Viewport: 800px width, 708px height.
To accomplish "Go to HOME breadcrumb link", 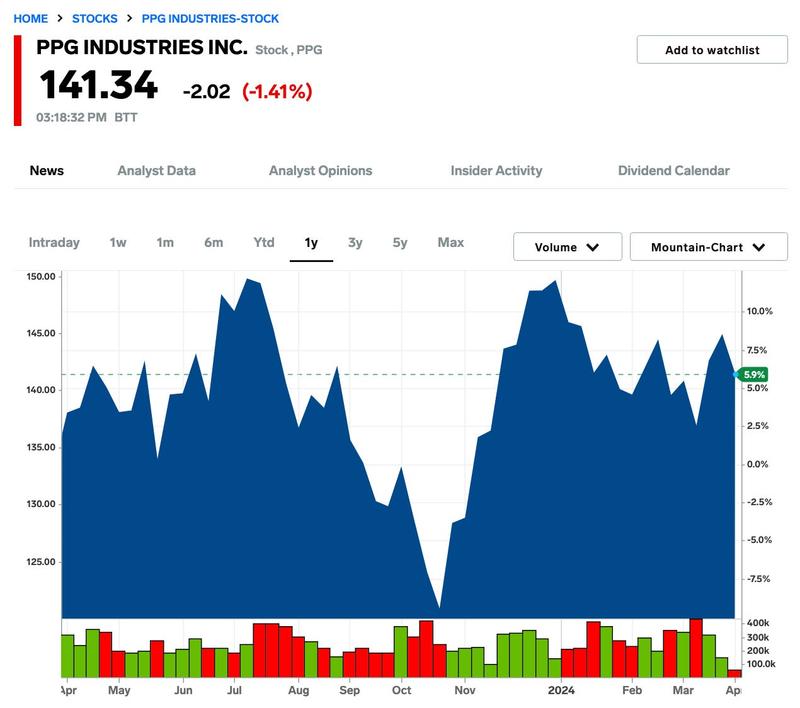I will click(x=31, y=19).
